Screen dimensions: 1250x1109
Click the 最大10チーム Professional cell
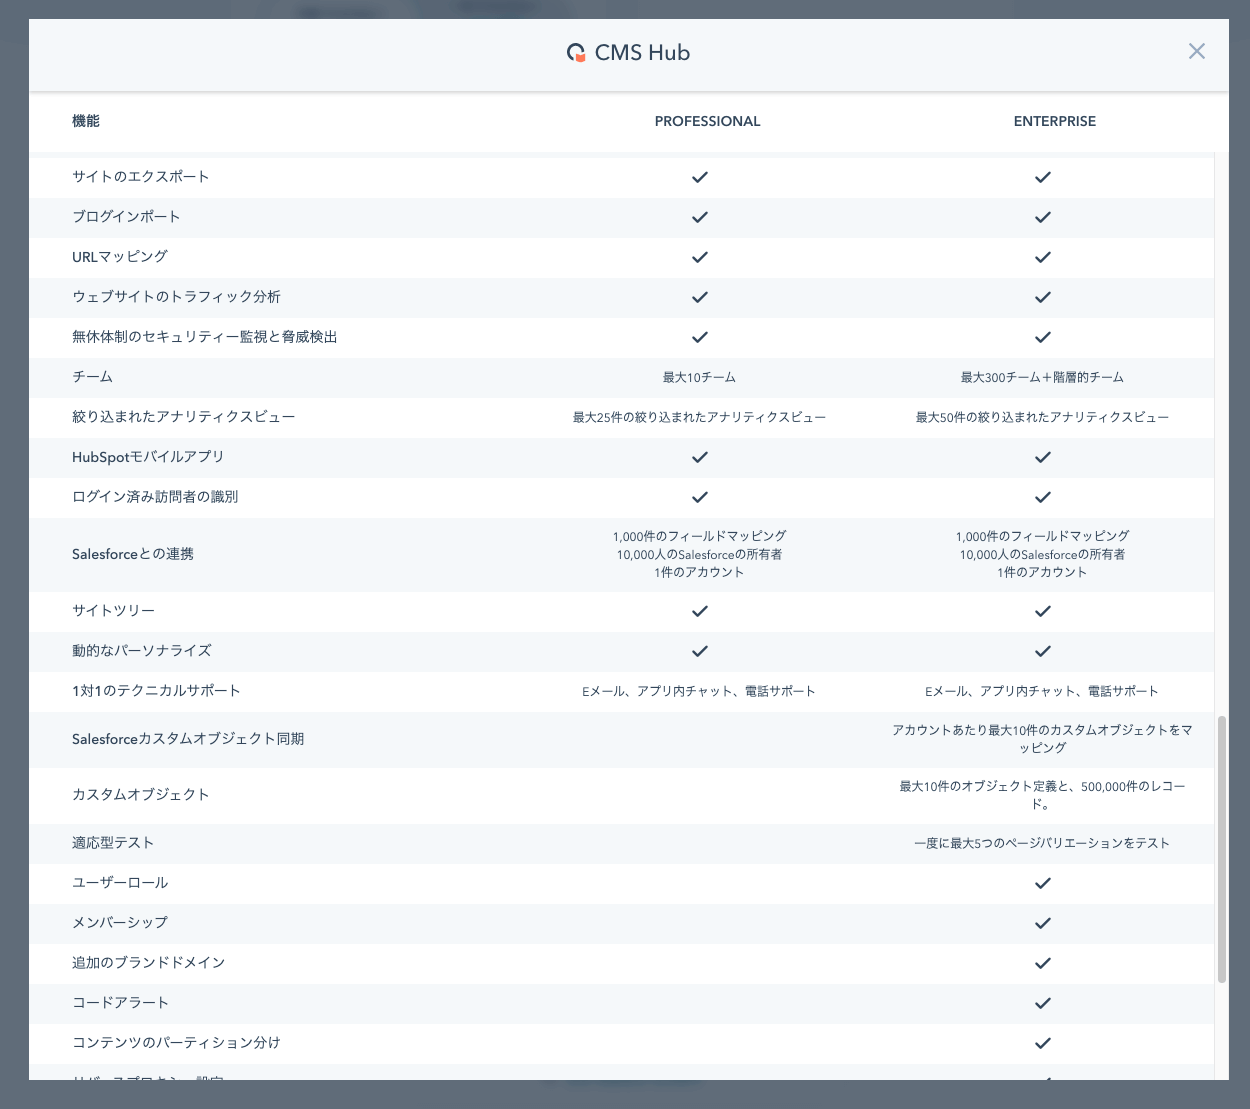(x=699, y=377)
